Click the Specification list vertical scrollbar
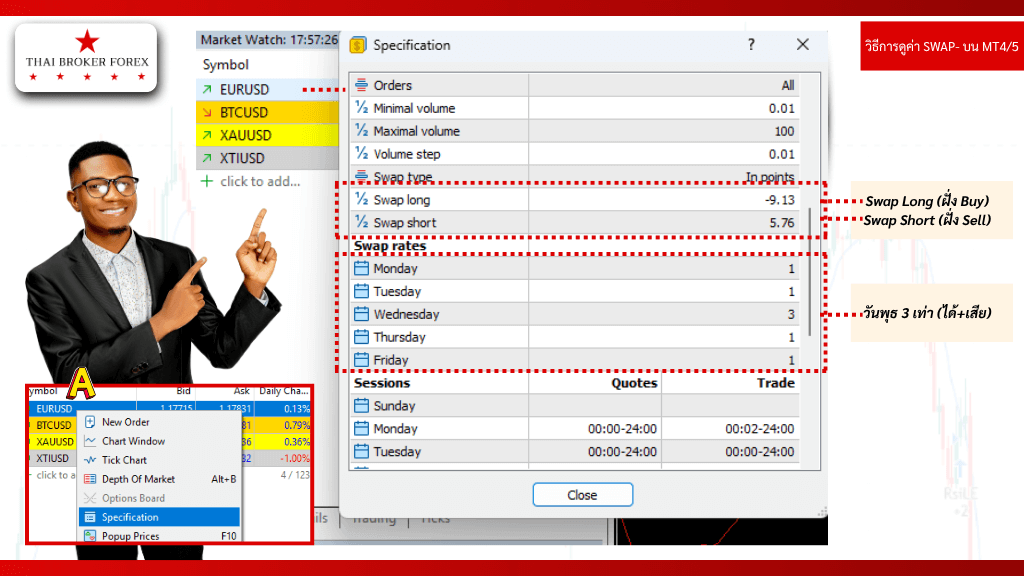 (x=810, y=271)
